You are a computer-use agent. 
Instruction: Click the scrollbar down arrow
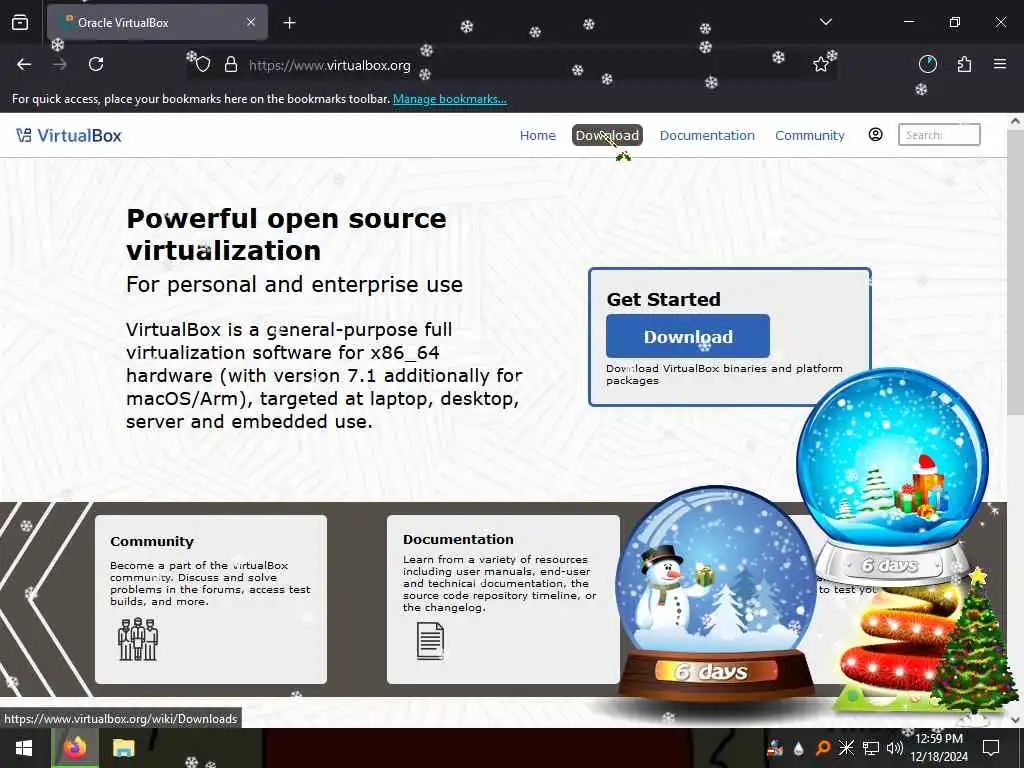click(1015, 718)
